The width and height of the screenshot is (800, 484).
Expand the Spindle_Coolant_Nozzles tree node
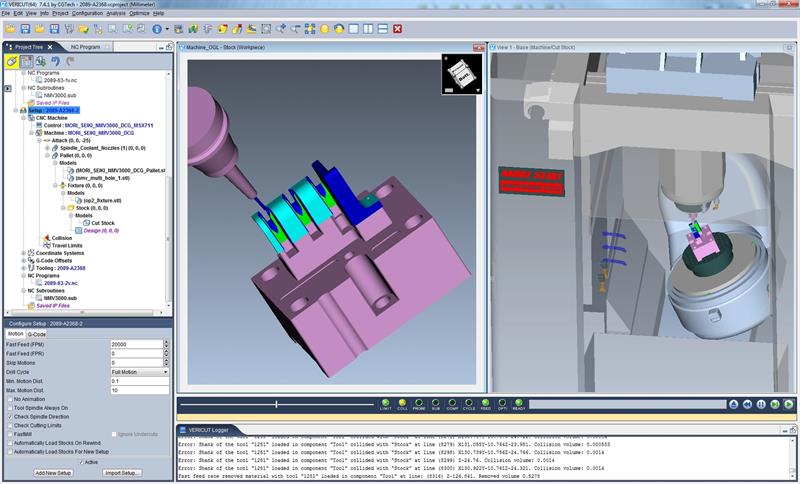[x=47, y=148]
